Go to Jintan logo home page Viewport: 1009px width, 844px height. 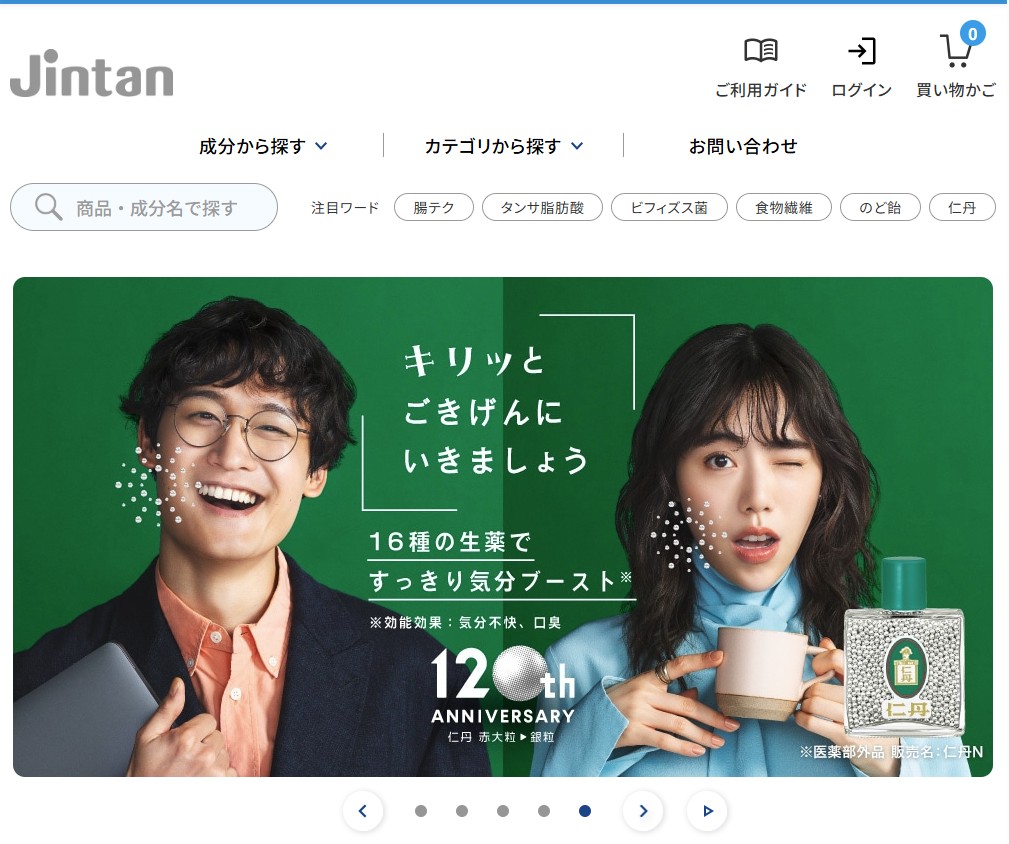(91, 73)
